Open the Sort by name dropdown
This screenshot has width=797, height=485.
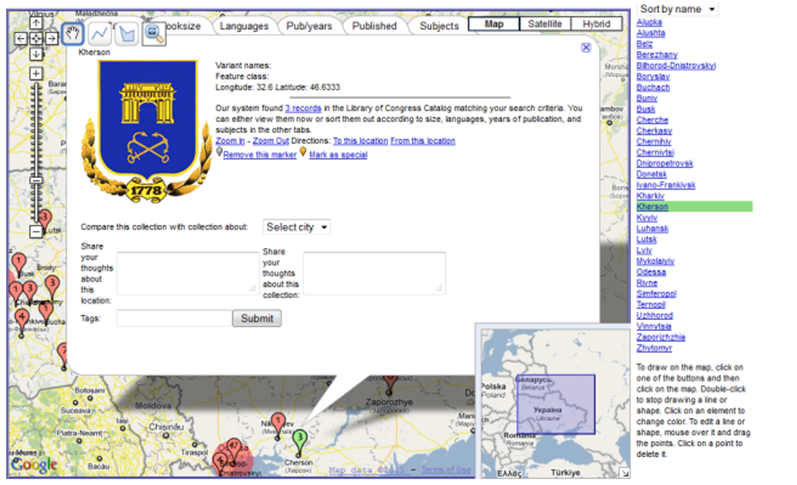(678, 9)
